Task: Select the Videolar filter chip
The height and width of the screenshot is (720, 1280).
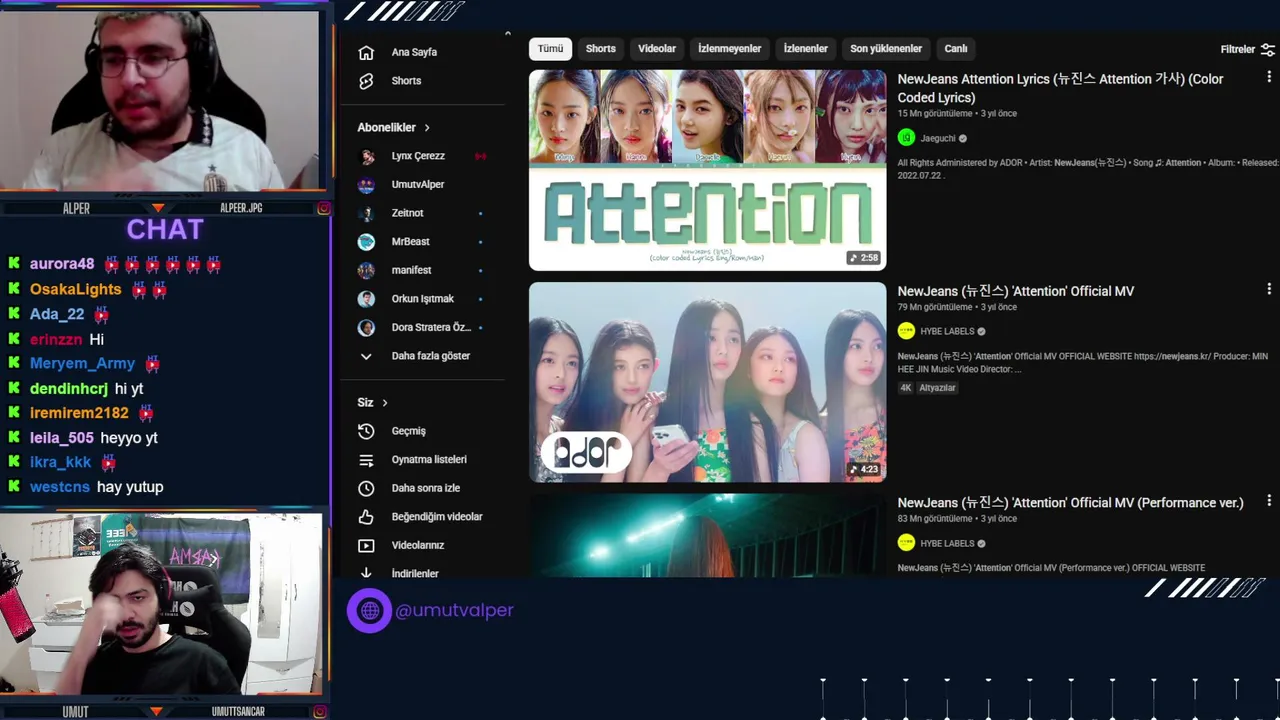Action: (657, 49)
